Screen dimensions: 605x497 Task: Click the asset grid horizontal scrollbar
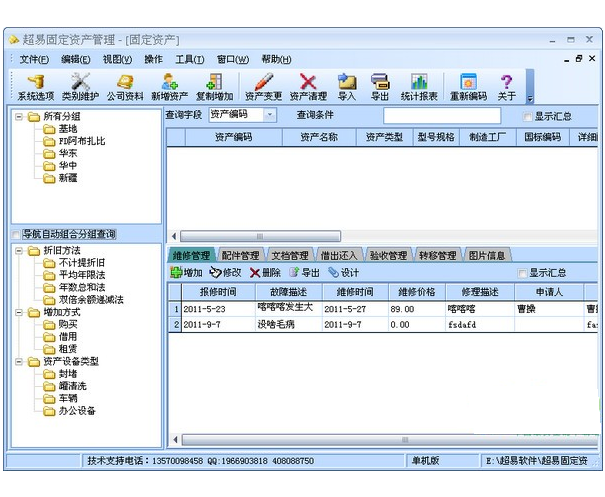click(380, 236)
